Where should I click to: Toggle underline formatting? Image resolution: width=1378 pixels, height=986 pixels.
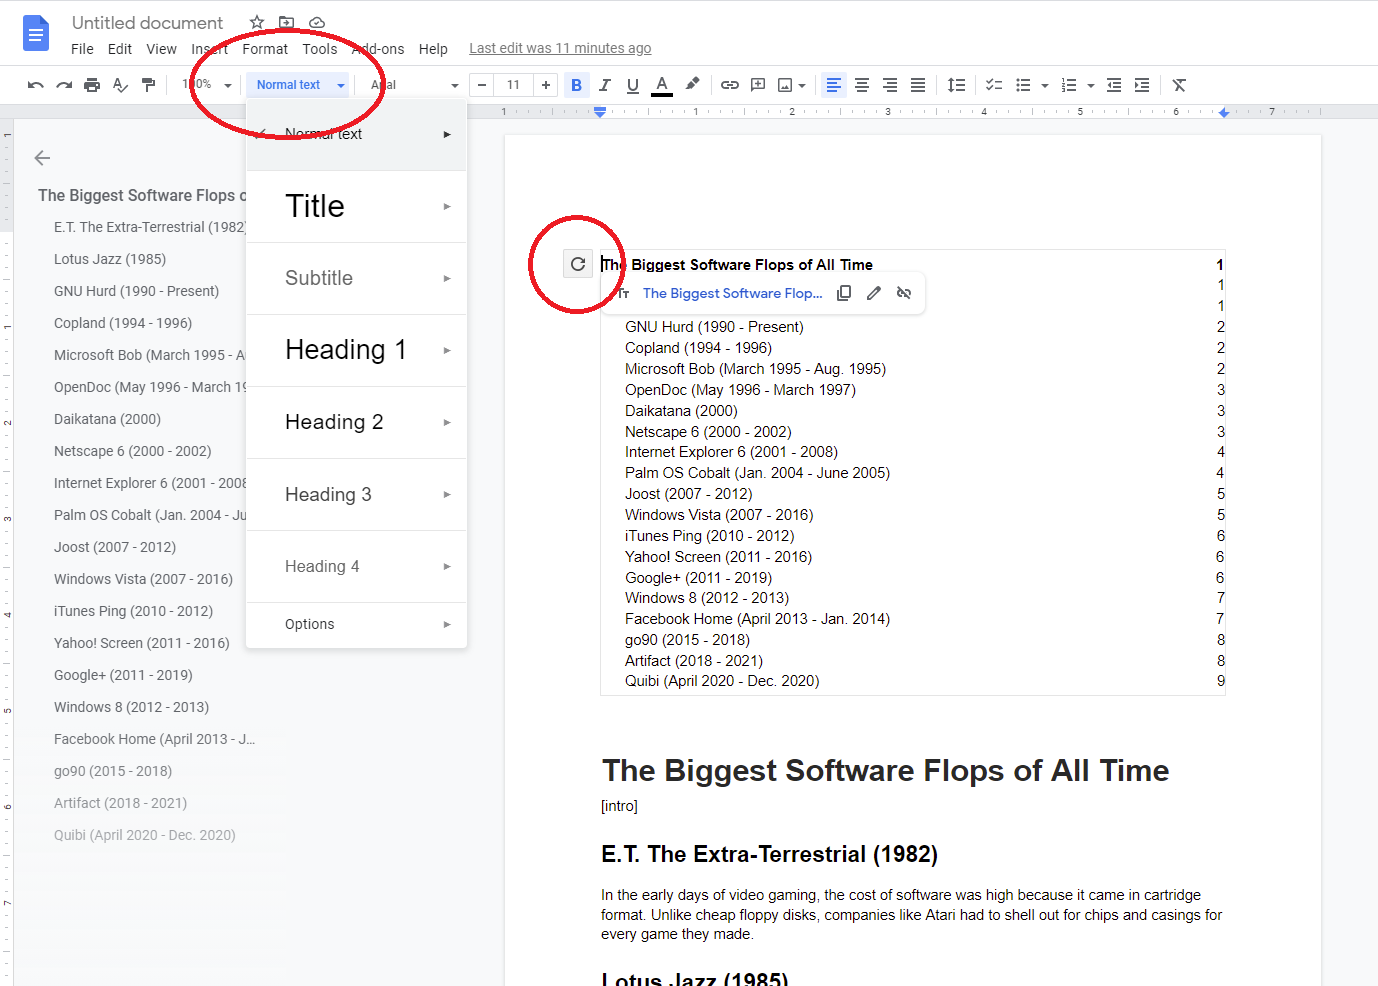pyautogui.click(x=632, y=85)
